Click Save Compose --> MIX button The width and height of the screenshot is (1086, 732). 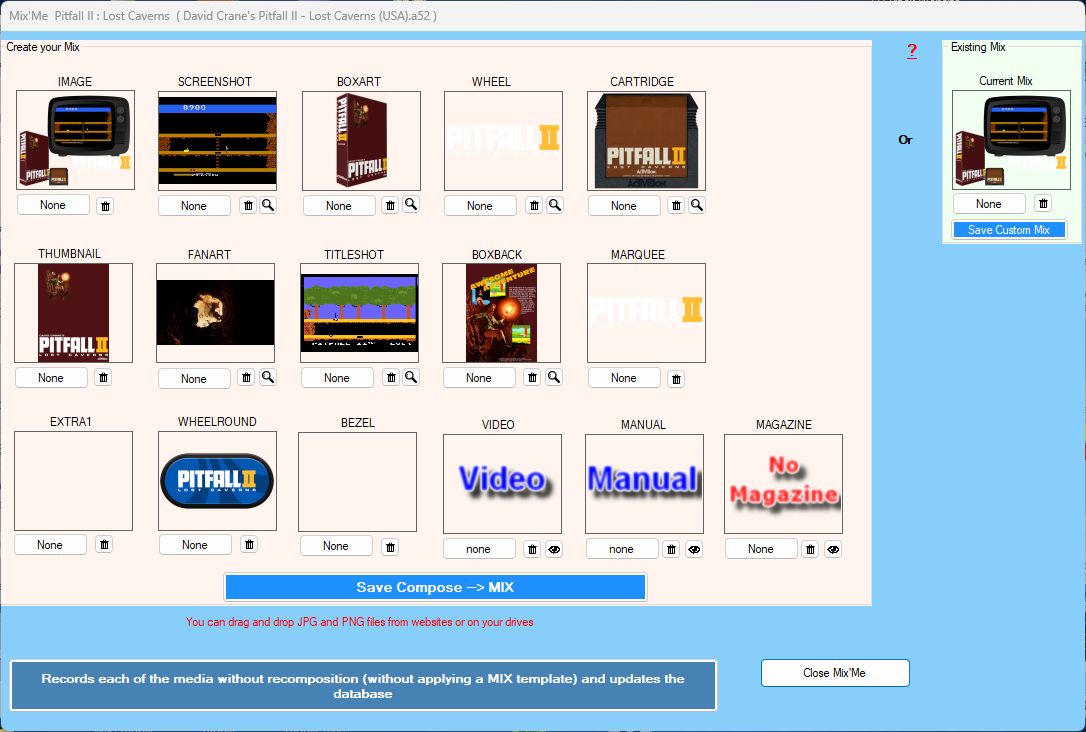pos(436,587)
